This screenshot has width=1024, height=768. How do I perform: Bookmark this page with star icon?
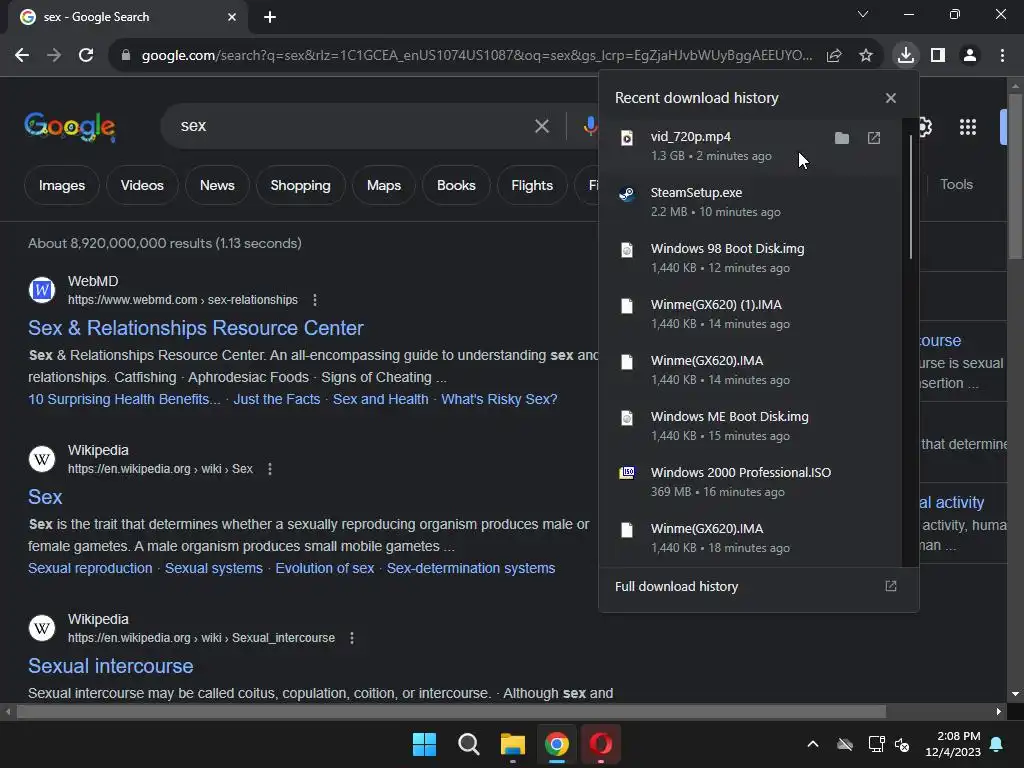click(x=866, y=56)
